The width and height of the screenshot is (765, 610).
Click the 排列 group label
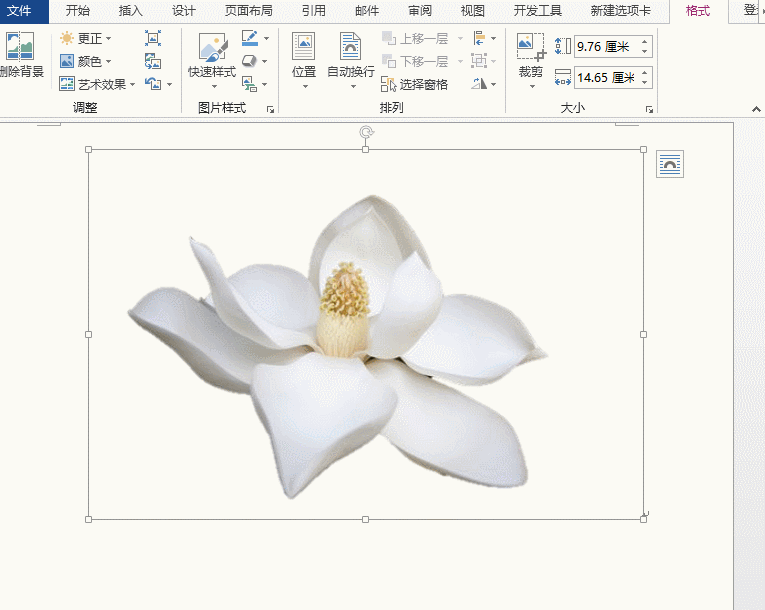(391, 108)
